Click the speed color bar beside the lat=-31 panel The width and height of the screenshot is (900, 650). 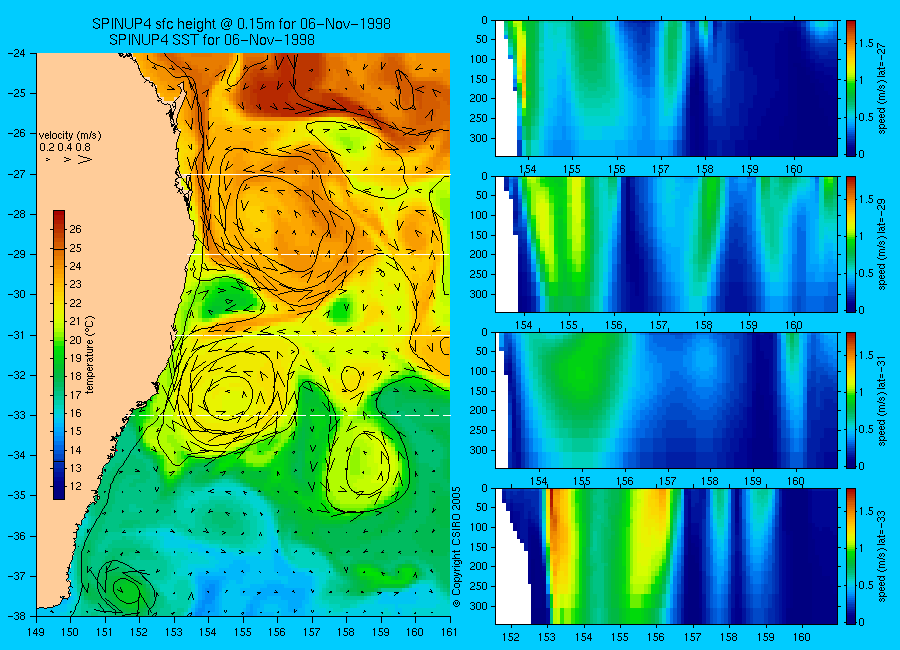(x=850, y=400)
